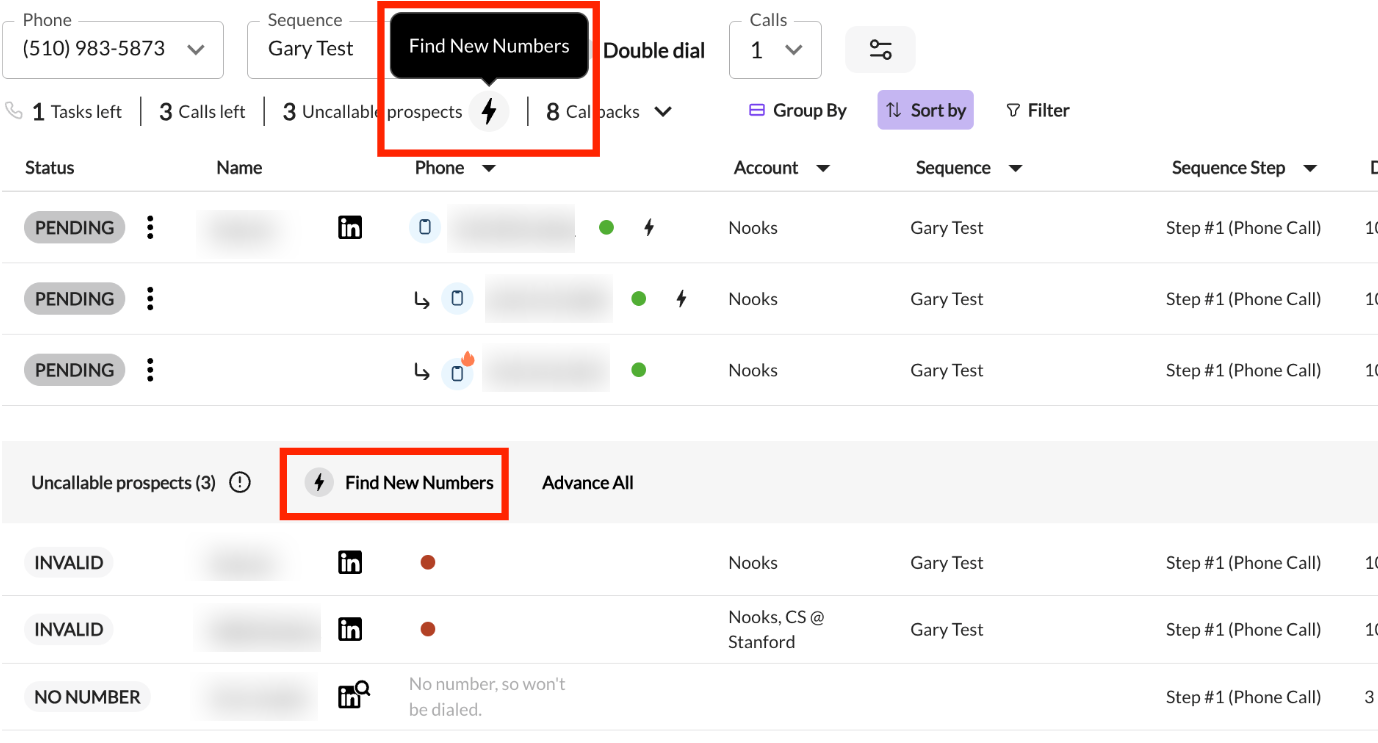Open the Sequence Gary Test selector

pyautogui.click(x=318, y=49)
